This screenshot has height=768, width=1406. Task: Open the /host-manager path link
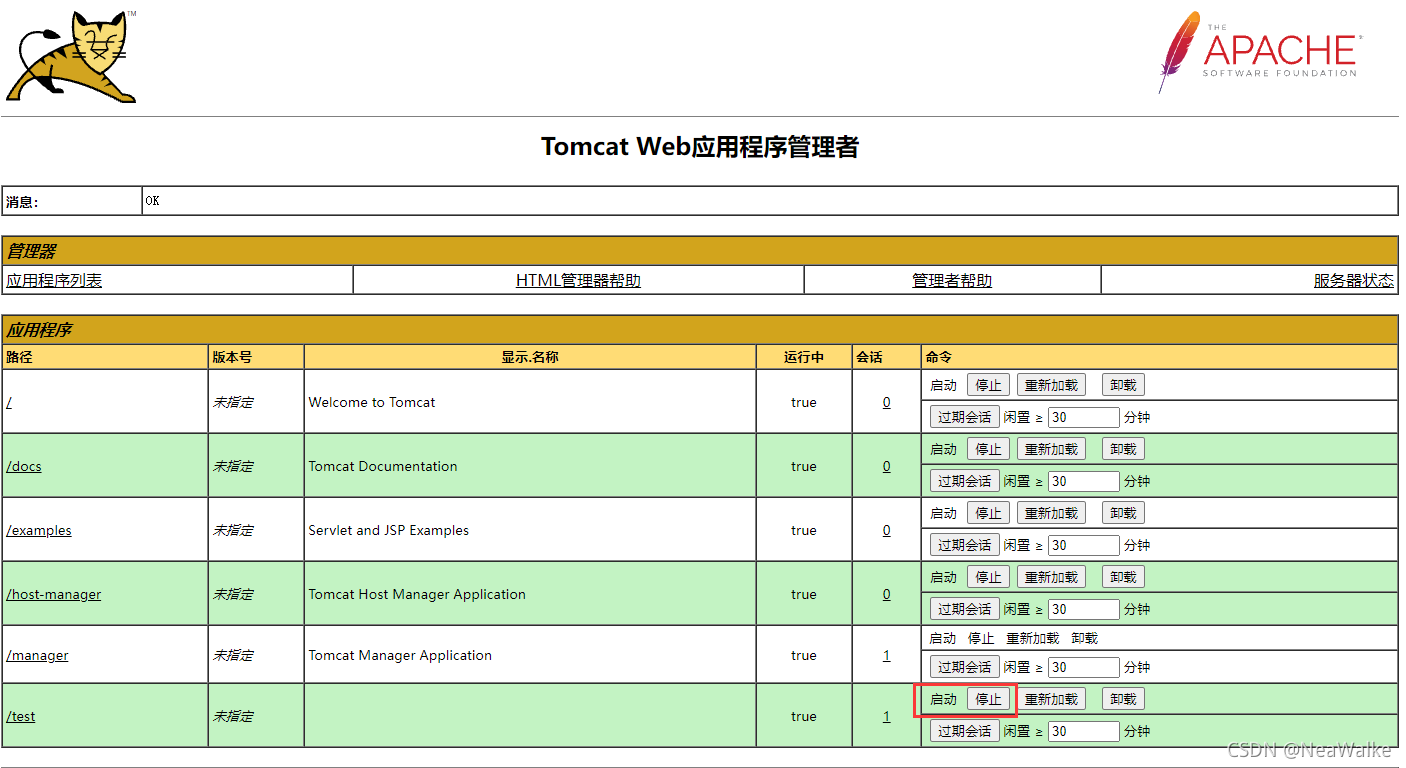click(54, 594)
